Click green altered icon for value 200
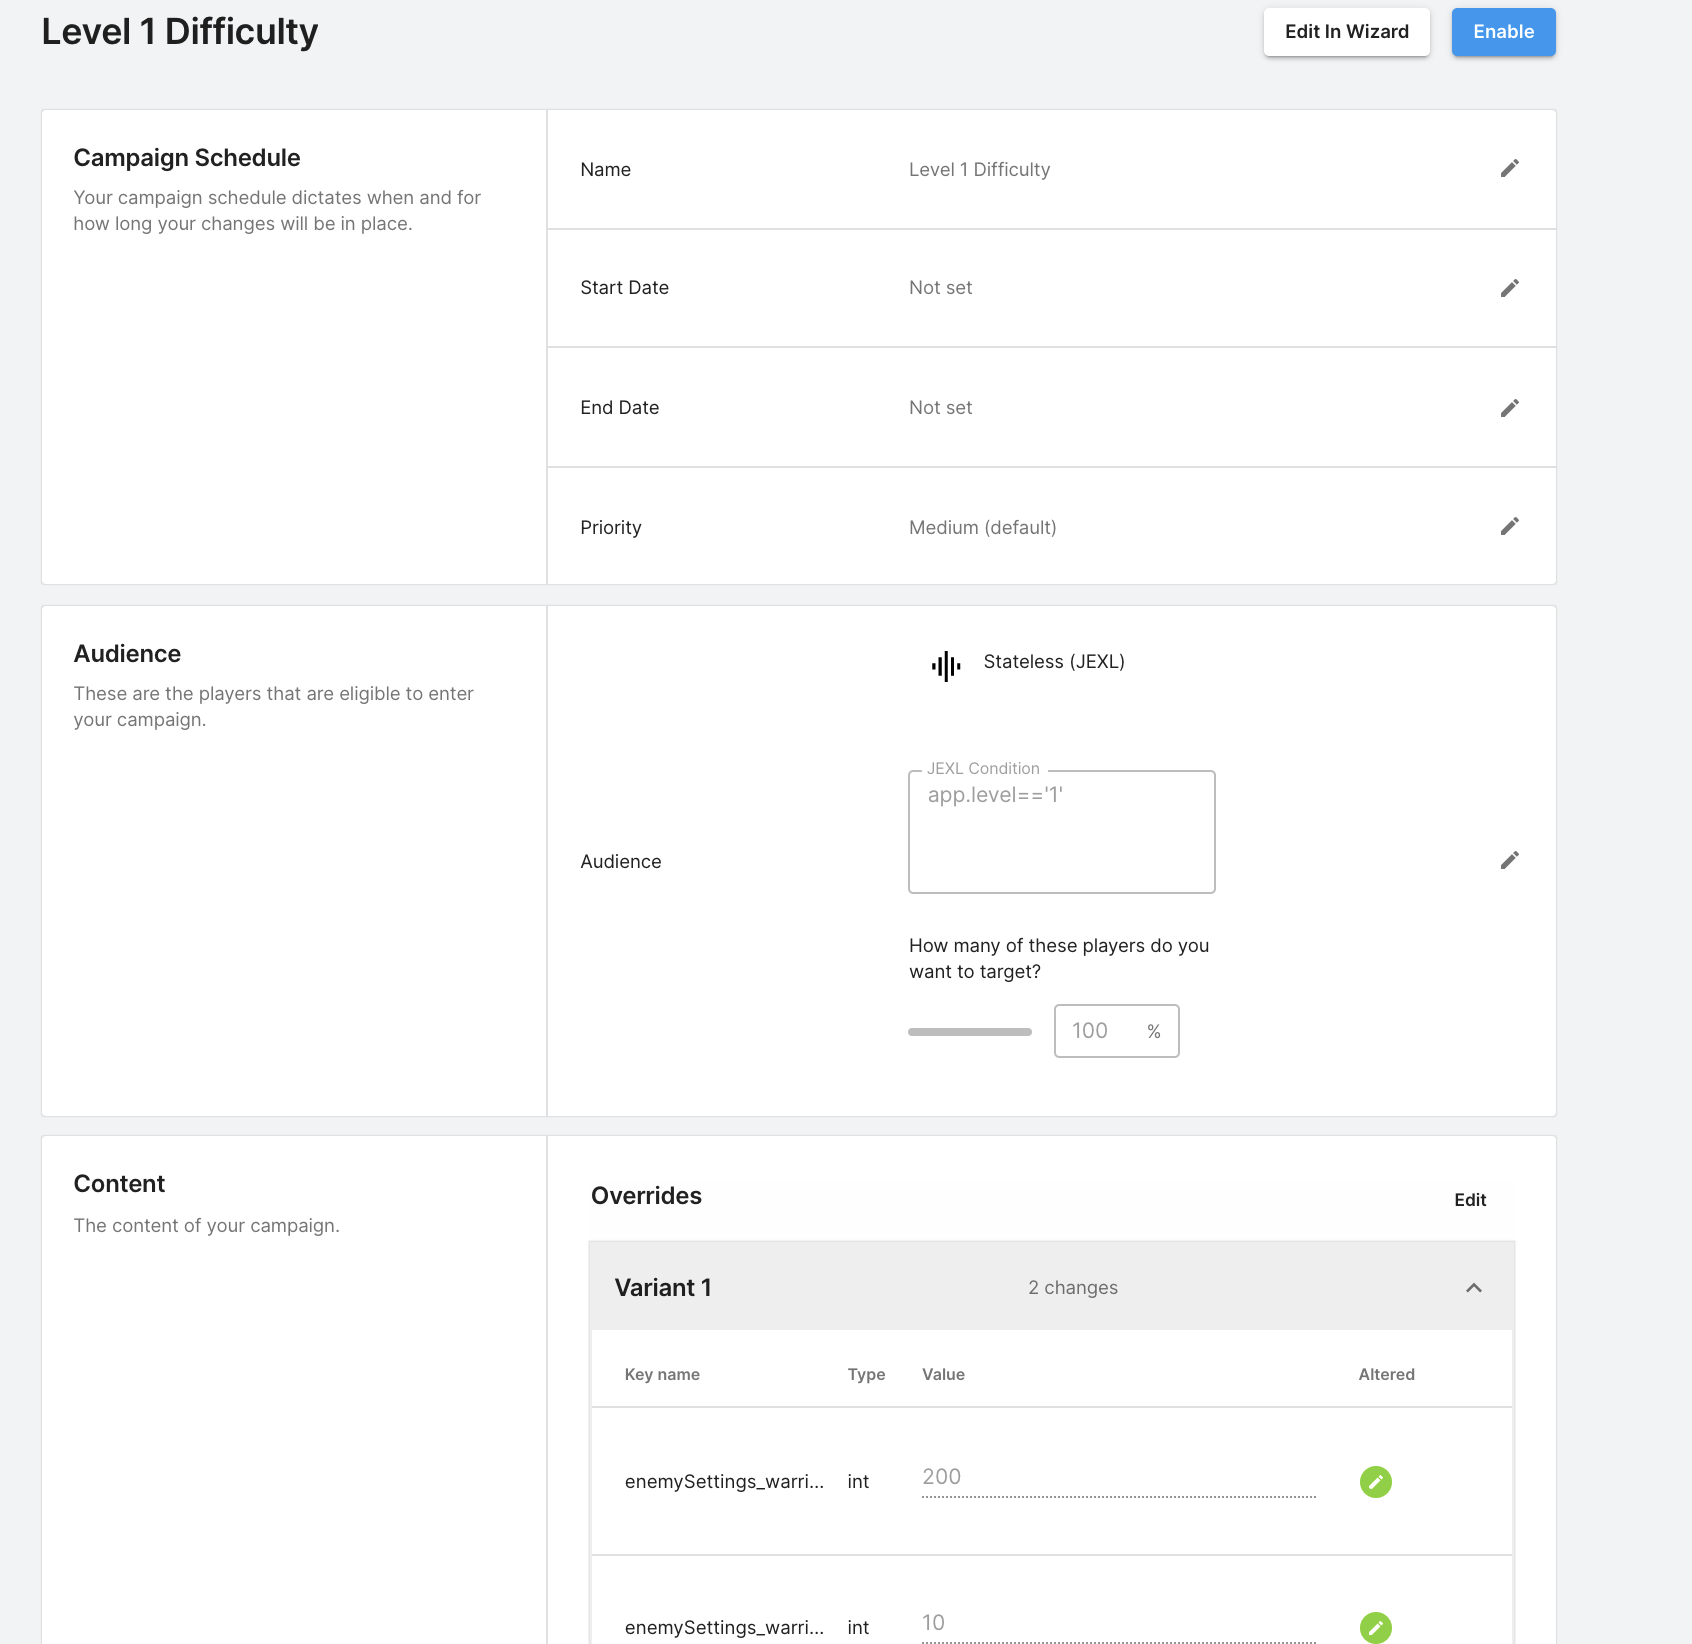1692x1644 pixels. [x=1375, y=1481]
